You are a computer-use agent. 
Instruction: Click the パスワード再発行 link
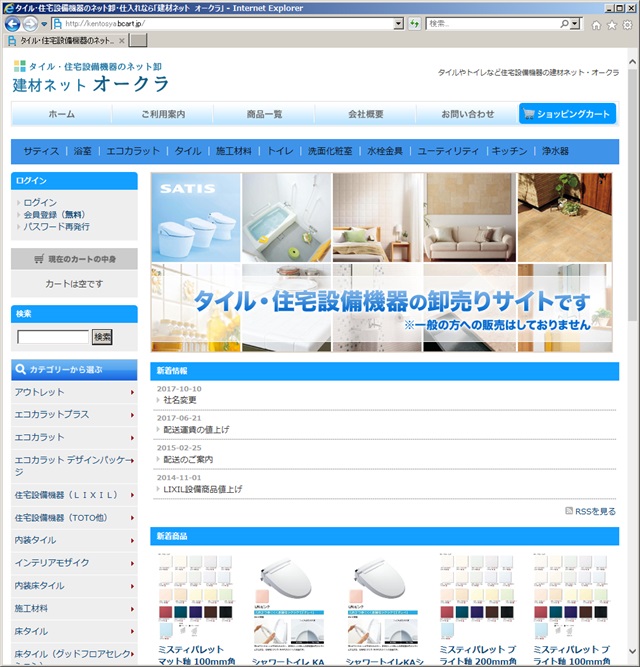[56, 226]
